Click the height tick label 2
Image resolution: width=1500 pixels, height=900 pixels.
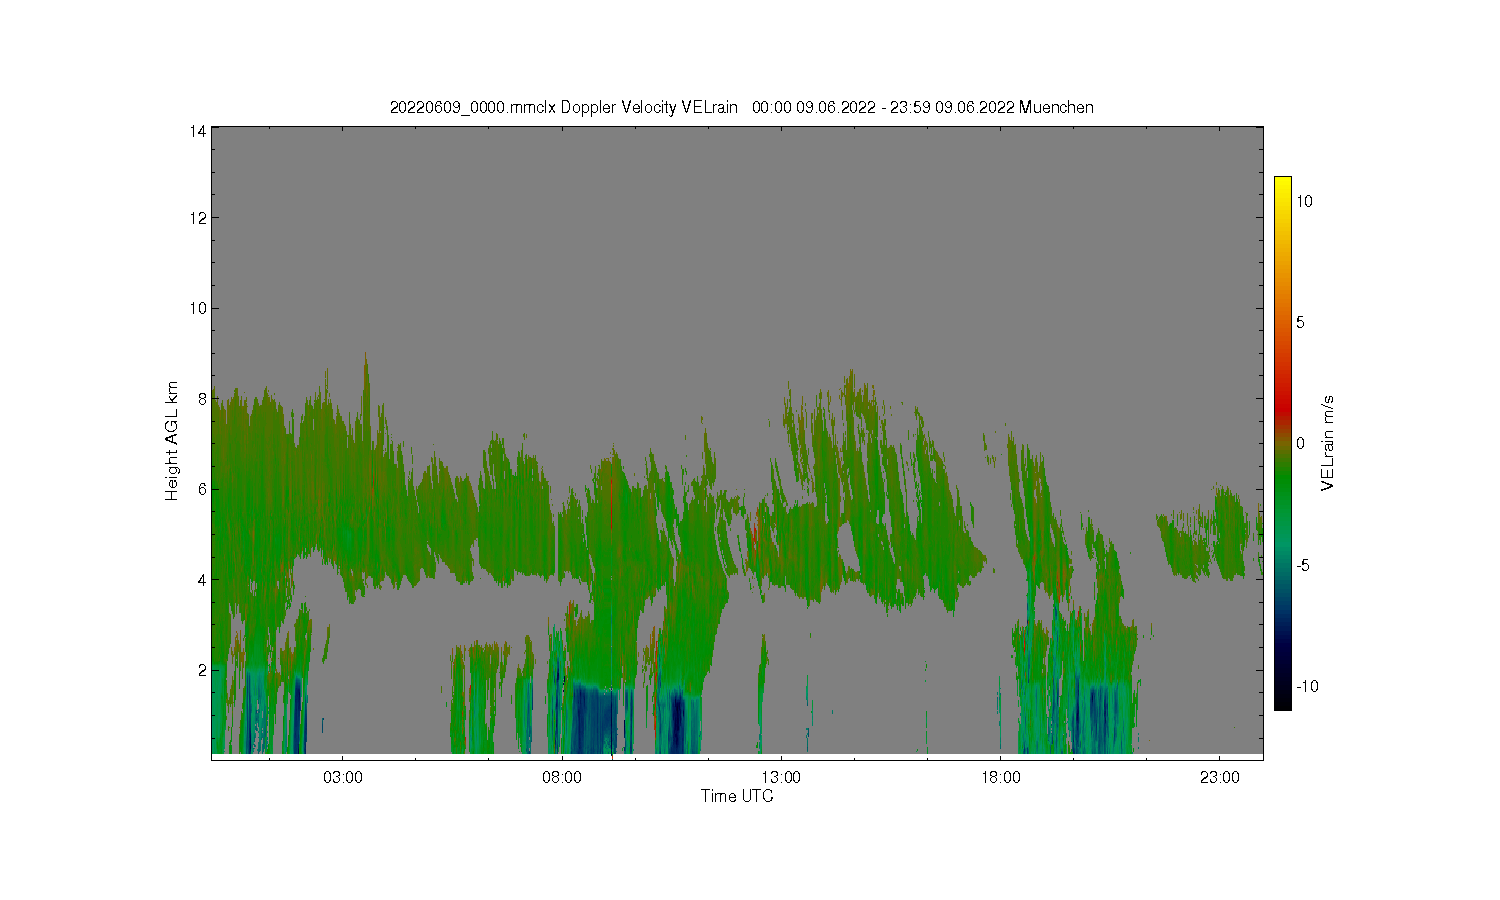201,670
